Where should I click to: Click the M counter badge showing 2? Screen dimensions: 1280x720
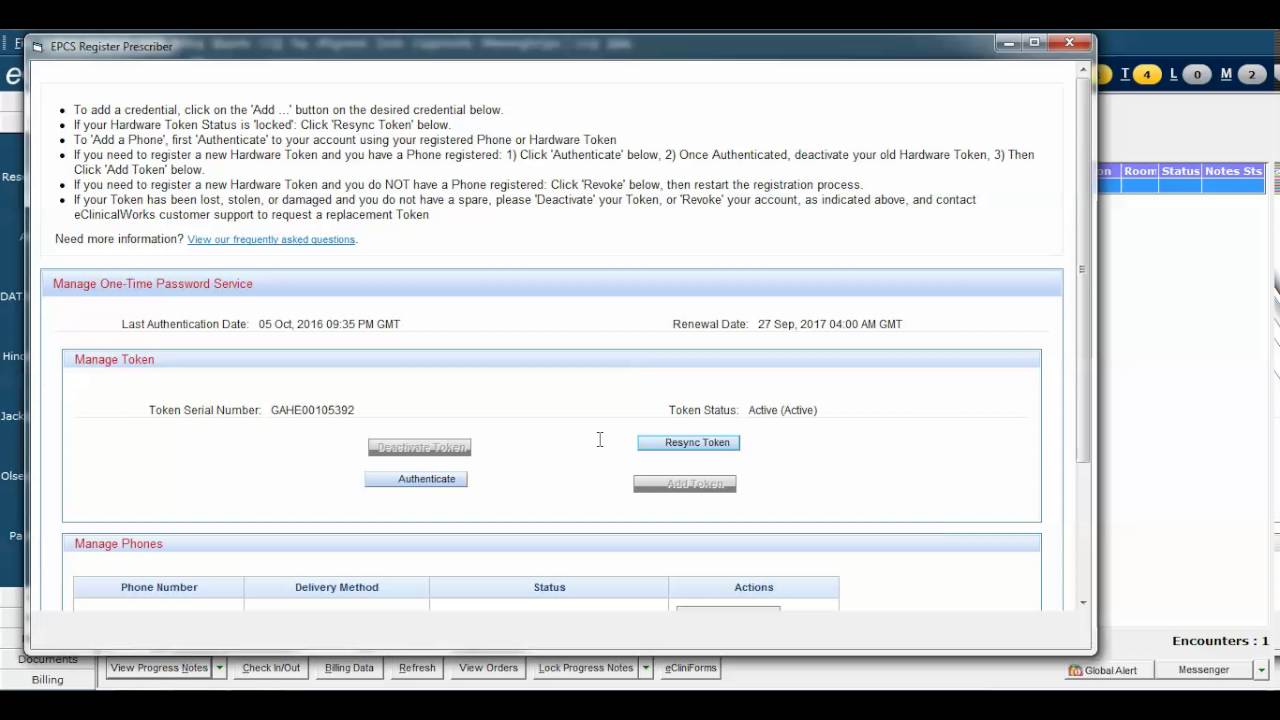tap(1252, 75)
